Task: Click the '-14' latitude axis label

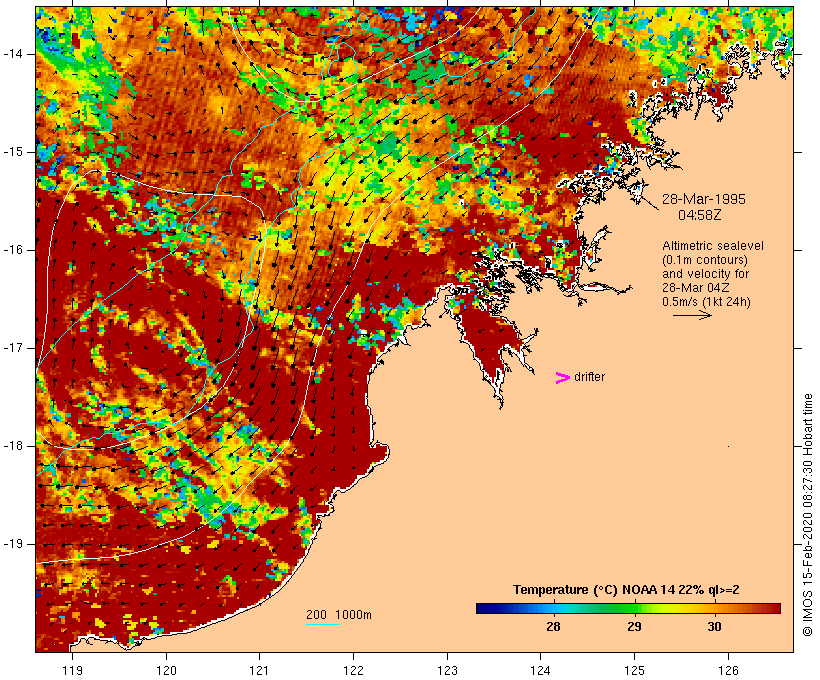Action: point(13,54)
